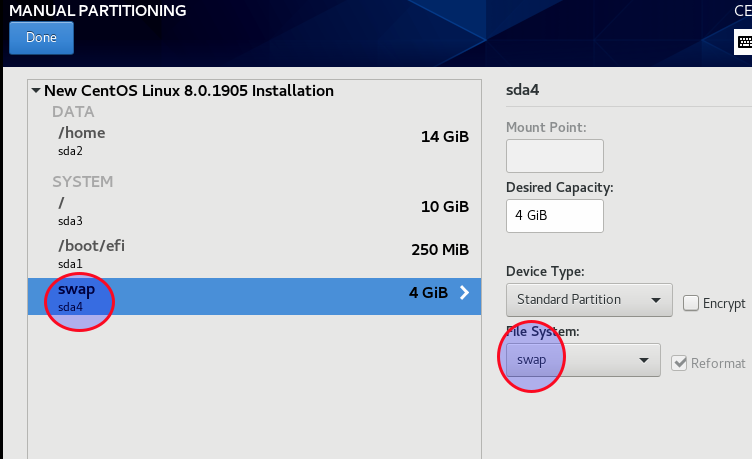Click the DATA section heading
752x459 pixels.
click(x=73, y=112)
